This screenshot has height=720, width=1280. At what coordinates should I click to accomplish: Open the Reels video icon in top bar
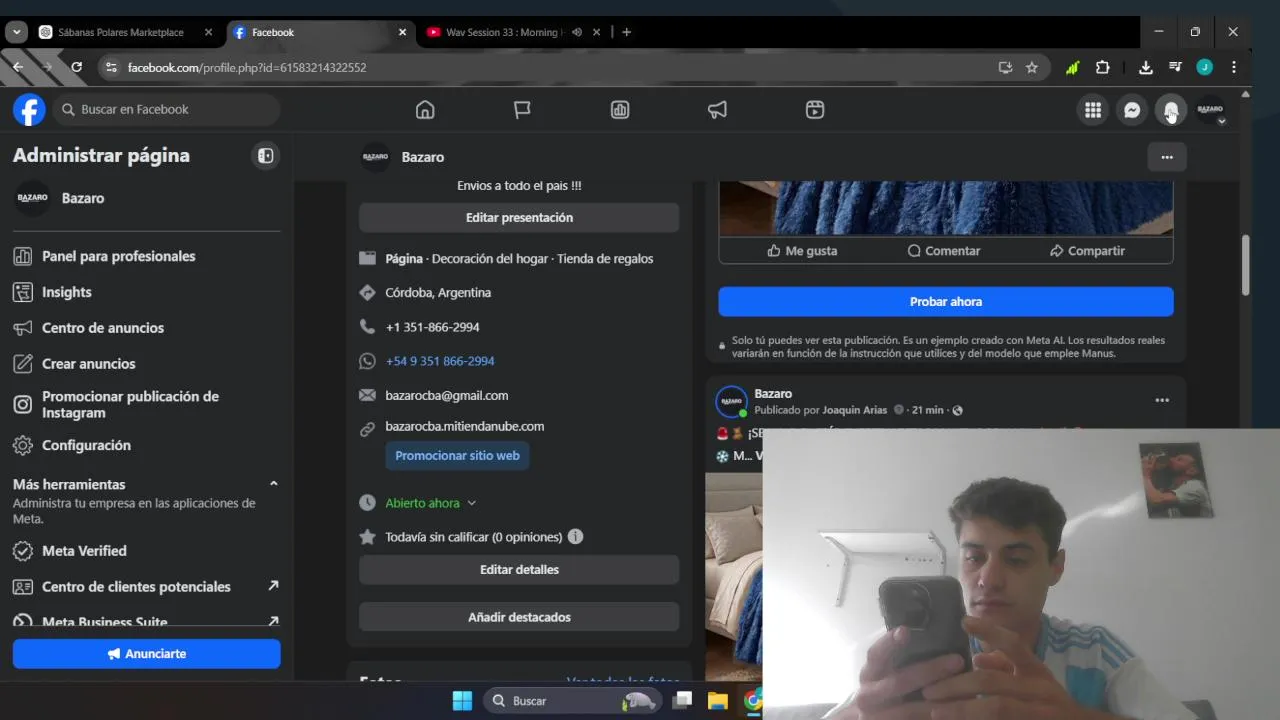[x=815, y=110]
